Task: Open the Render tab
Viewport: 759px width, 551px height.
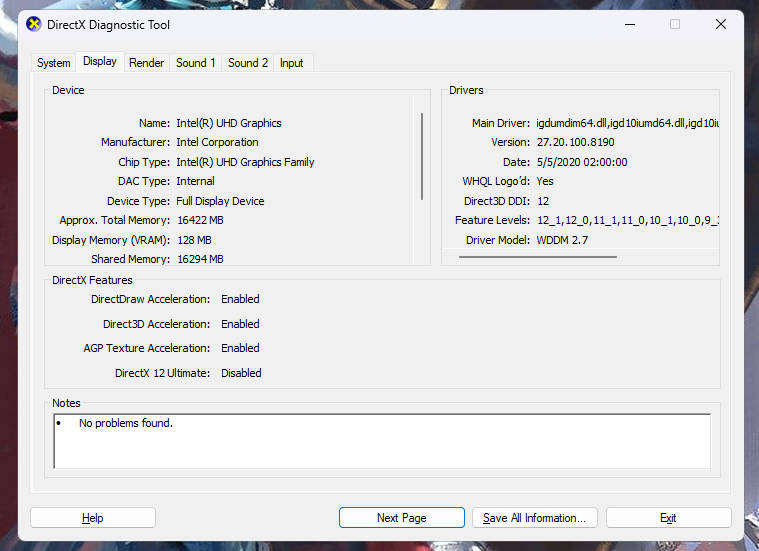Action: tap(146, 63)
